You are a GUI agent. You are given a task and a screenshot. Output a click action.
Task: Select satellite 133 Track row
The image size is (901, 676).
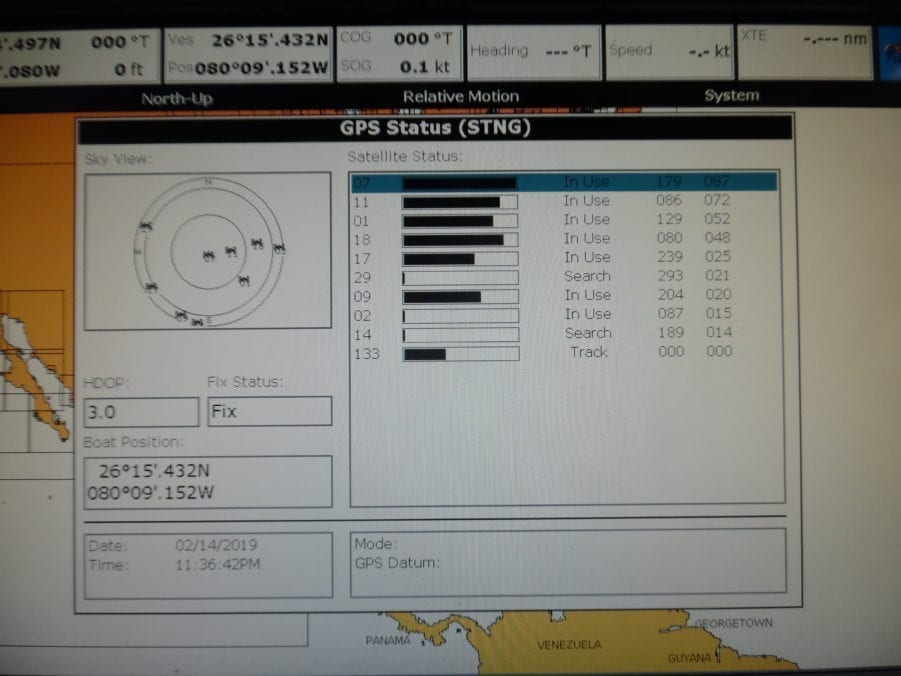564,352
